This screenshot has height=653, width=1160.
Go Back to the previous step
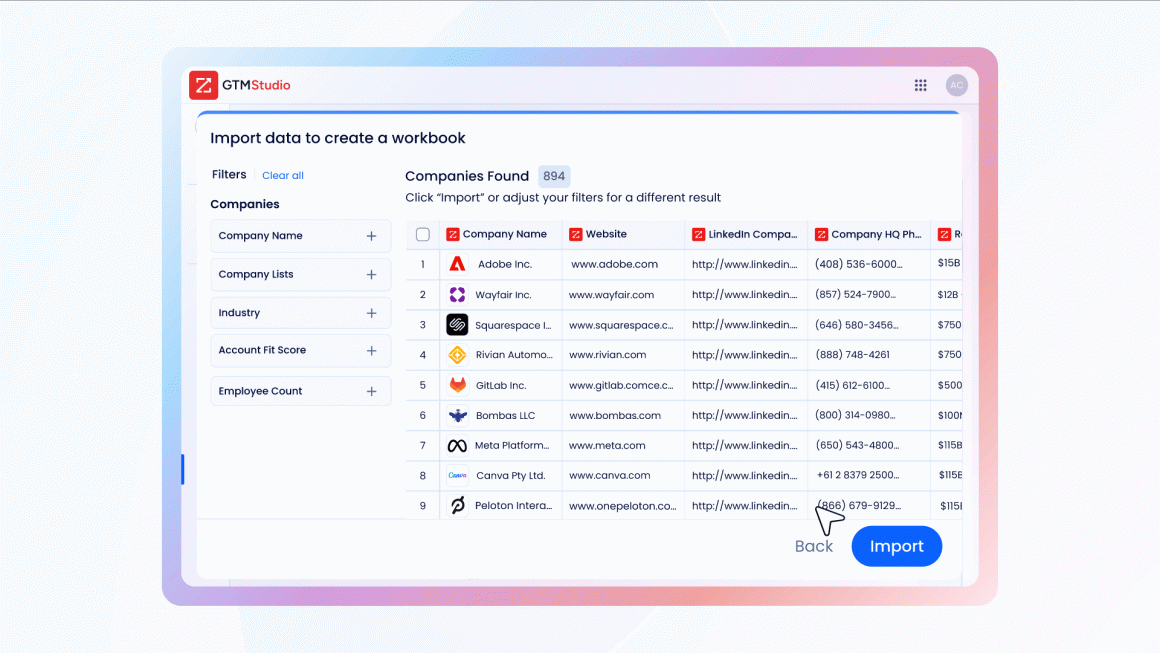813,546
